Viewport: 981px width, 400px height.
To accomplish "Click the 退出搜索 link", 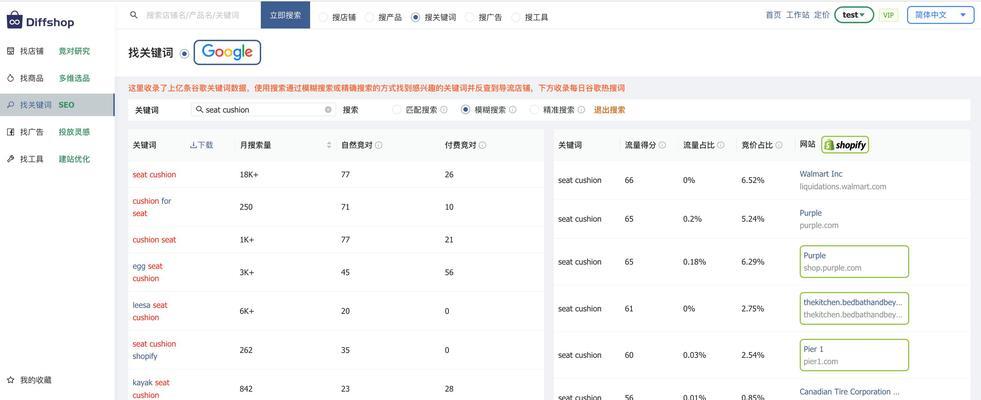I will click(x=609, y=110).
